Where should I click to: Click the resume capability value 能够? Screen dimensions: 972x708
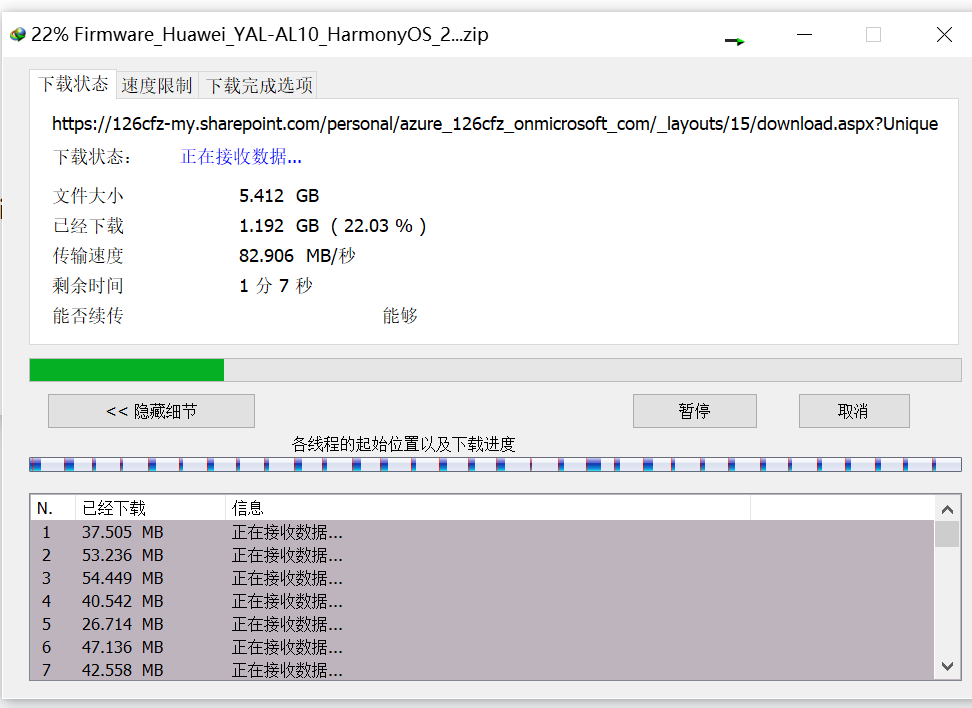click(x=400, y=316)
